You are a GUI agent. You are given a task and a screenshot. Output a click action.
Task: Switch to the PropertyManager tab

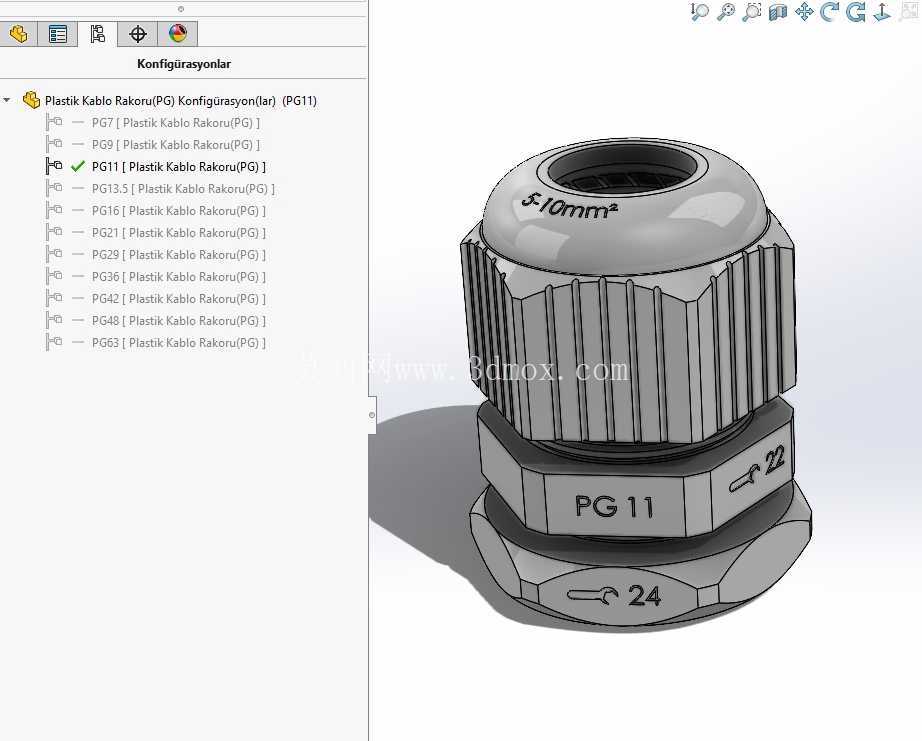tap(58, 34)
